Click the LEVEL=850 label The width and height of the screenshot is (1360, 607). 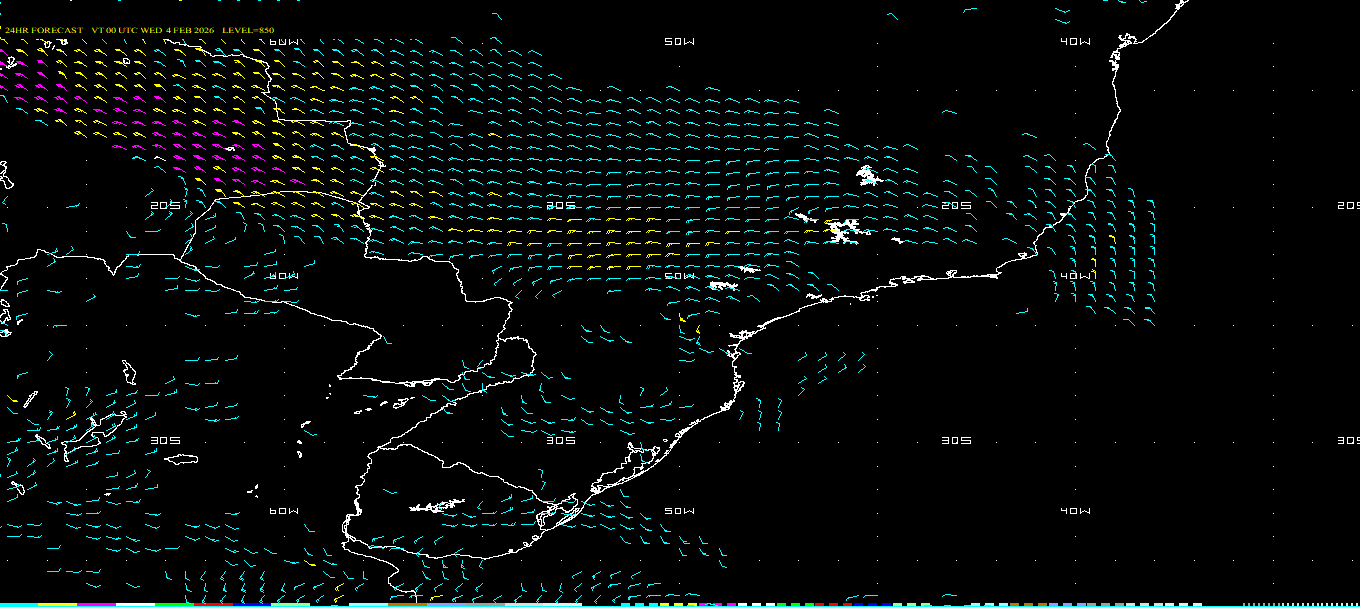[x=248, y=31]
